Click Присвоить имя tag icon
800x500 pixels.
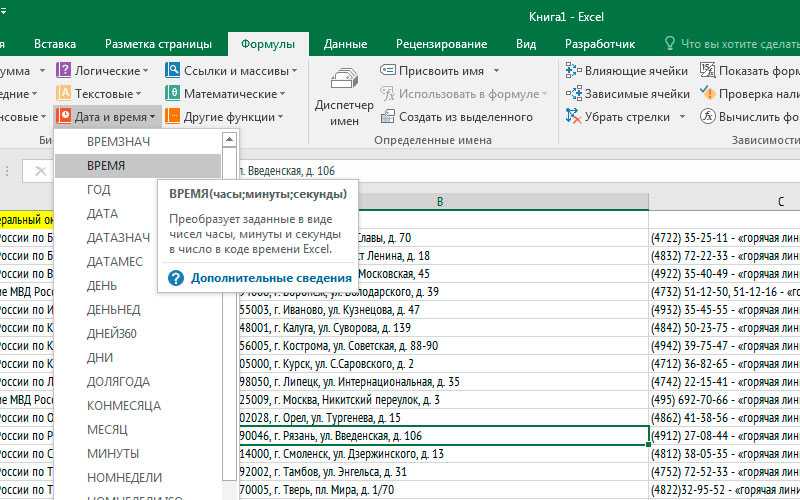(388, 70)
